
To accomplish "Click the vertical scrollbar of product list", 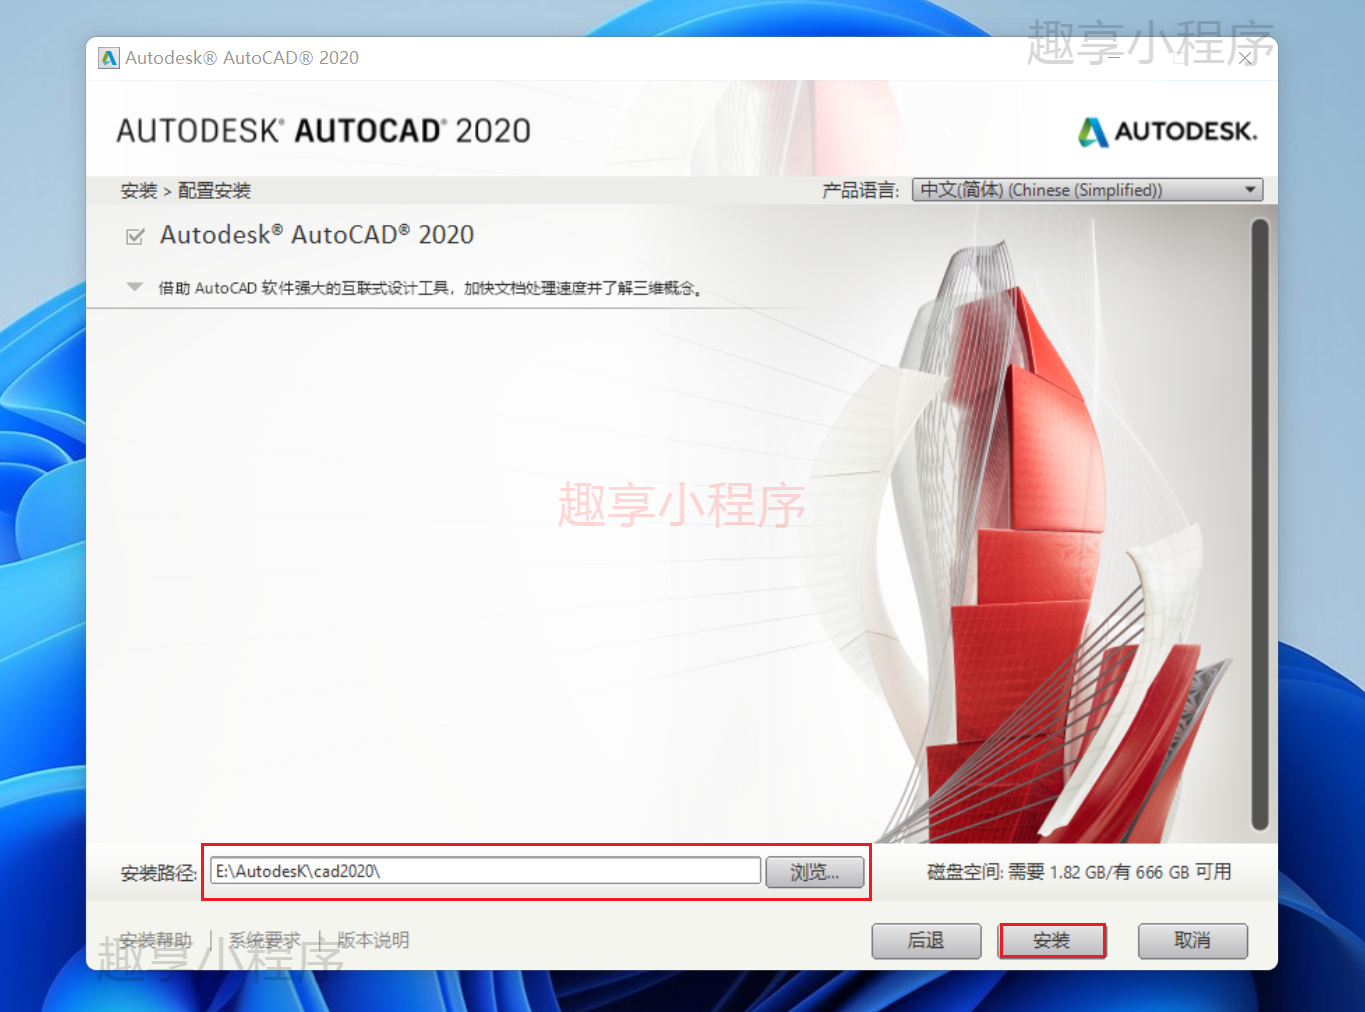I will pos(1260,525).
